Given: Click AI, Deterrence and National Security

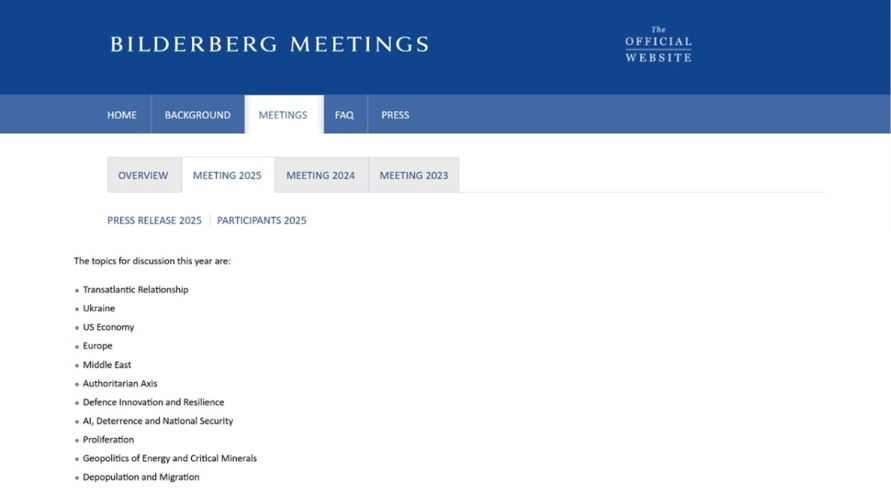Looking at the screenshot, I should tap(158, 421).
